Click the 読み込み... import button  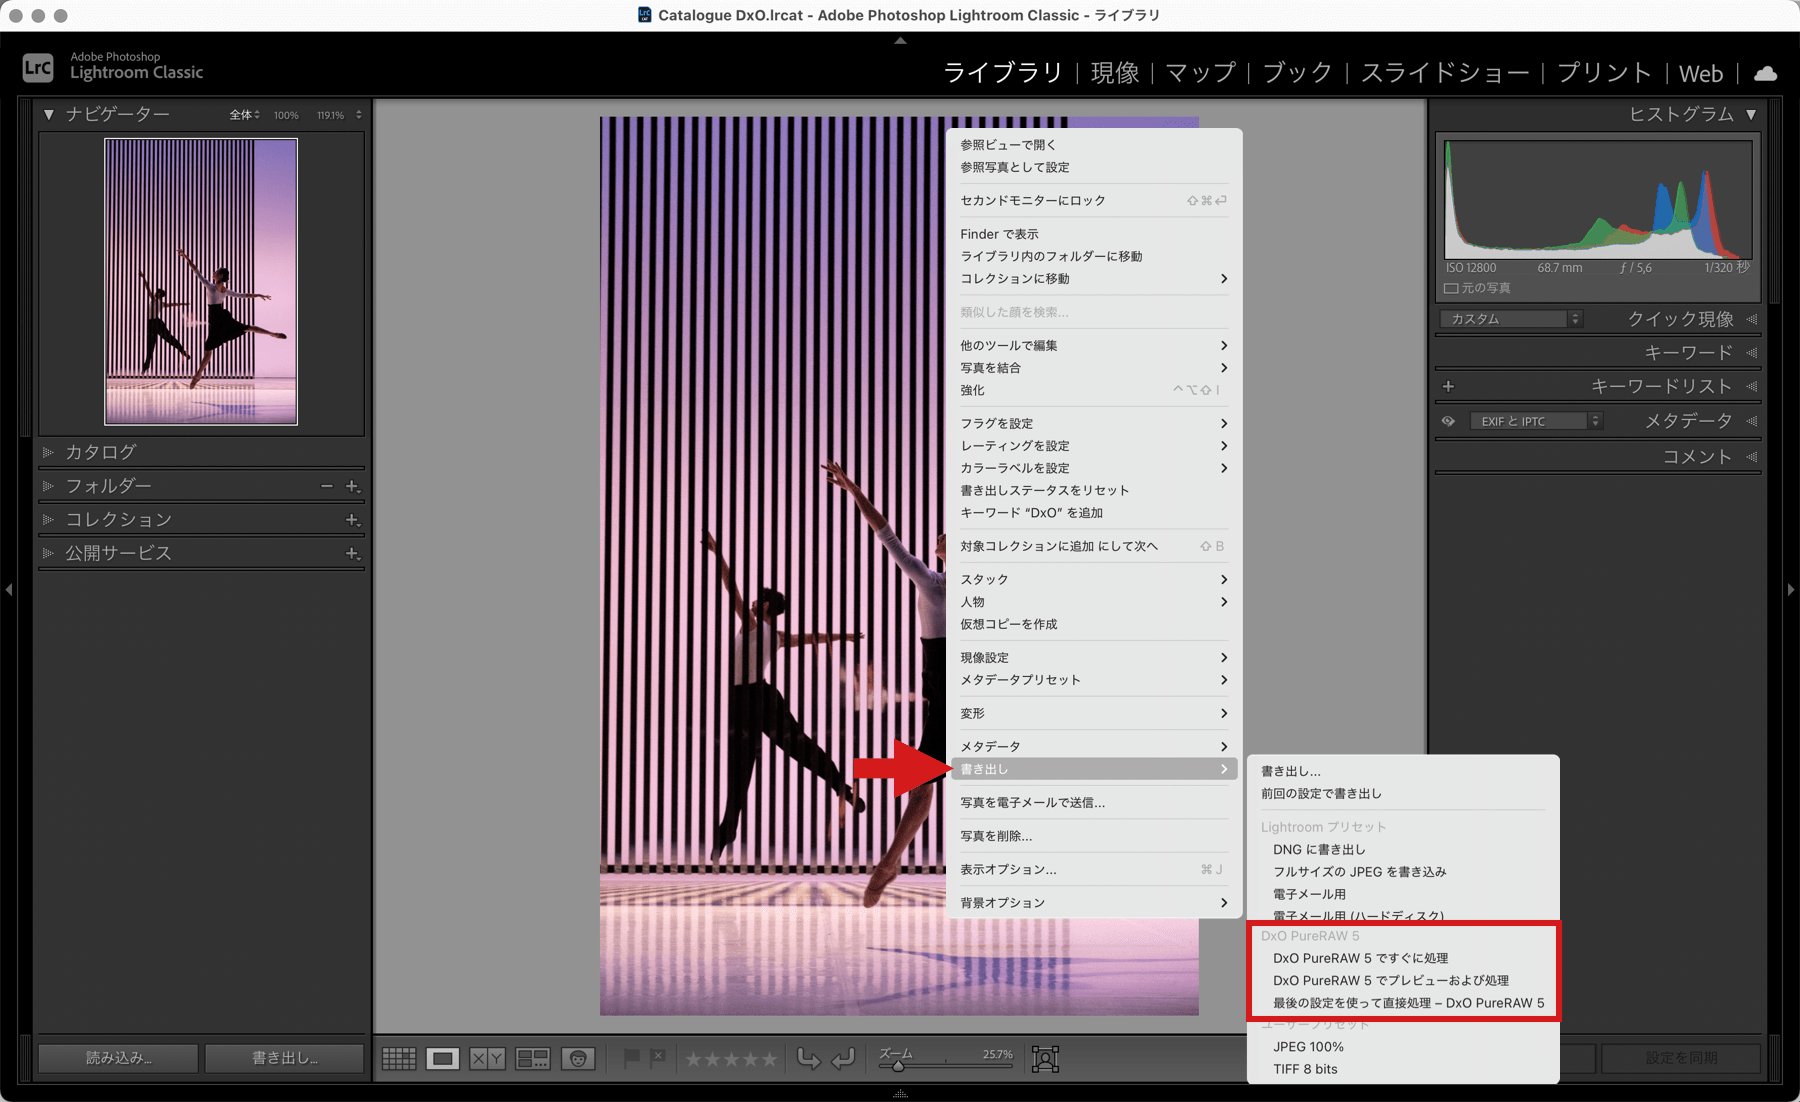(118, 1058)
